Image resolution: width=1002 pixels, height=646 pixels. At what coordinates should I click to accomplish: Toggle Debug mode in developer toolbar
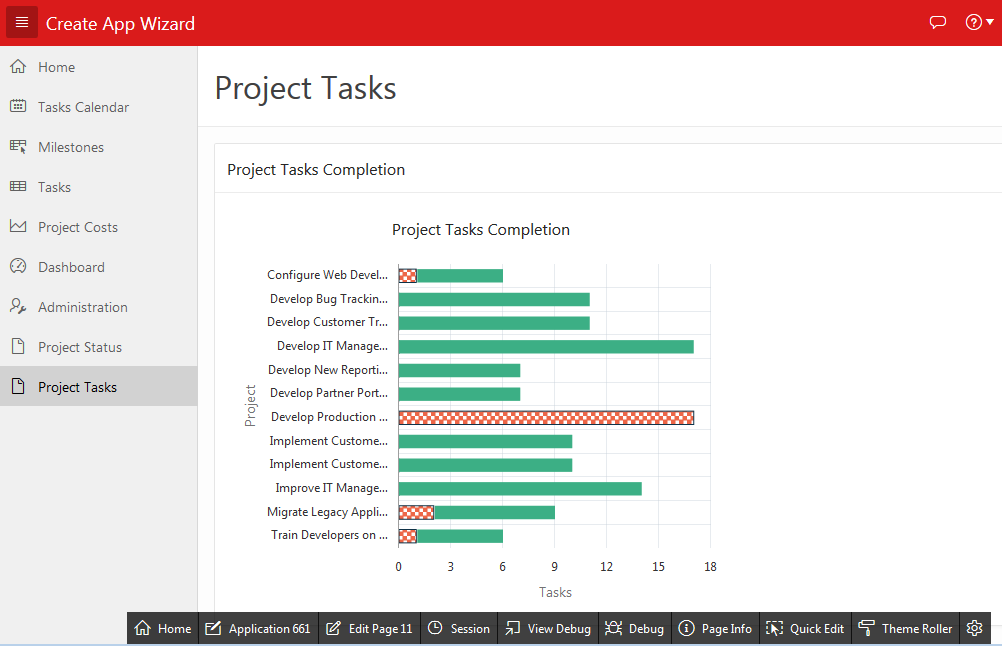(635, 628)
